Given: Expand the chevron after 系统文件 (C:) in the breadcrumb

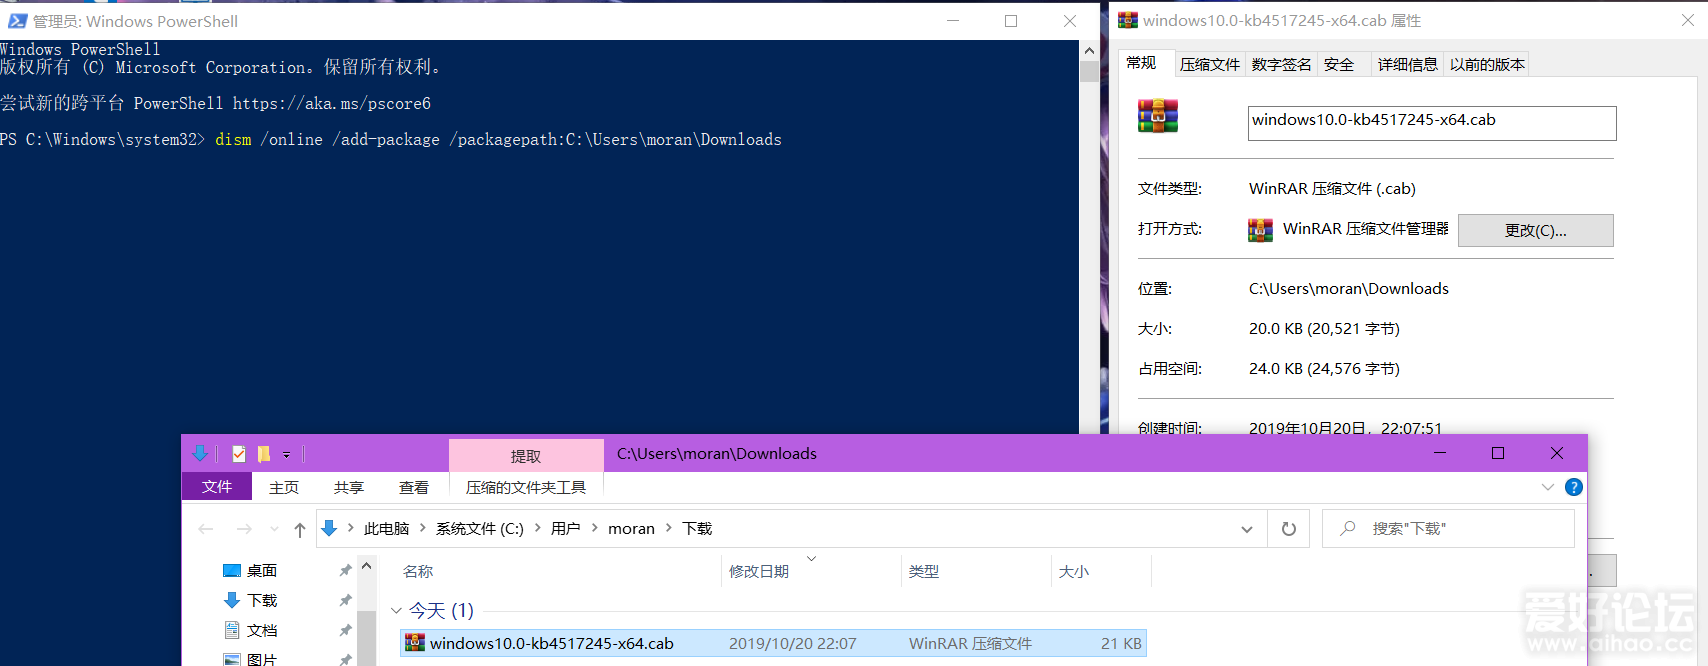Looking at the screenshot, I should point(538,528).
